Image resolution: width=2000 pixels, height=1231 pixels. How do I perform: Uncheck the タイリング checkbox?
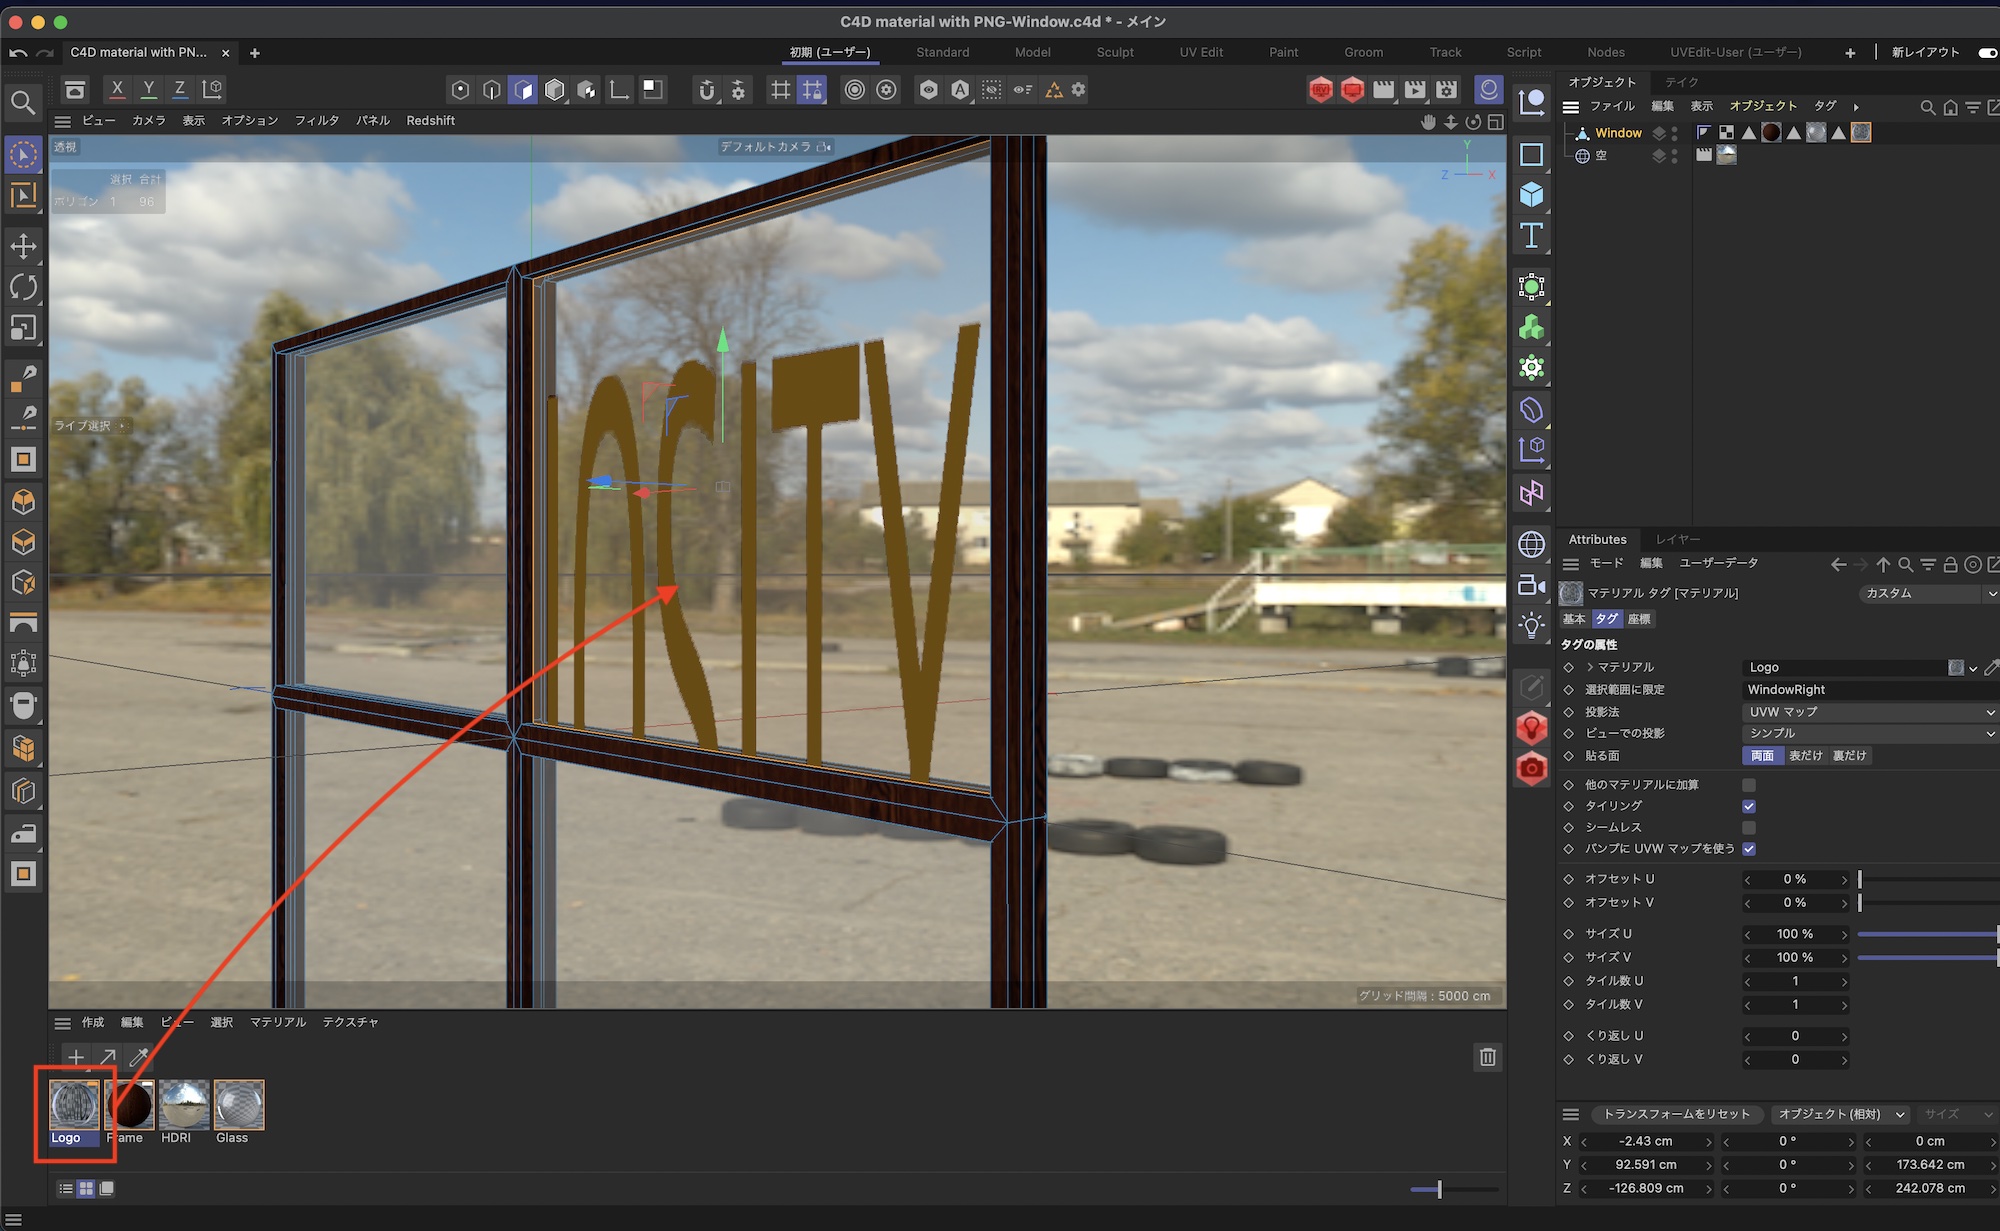point(1749,806)
